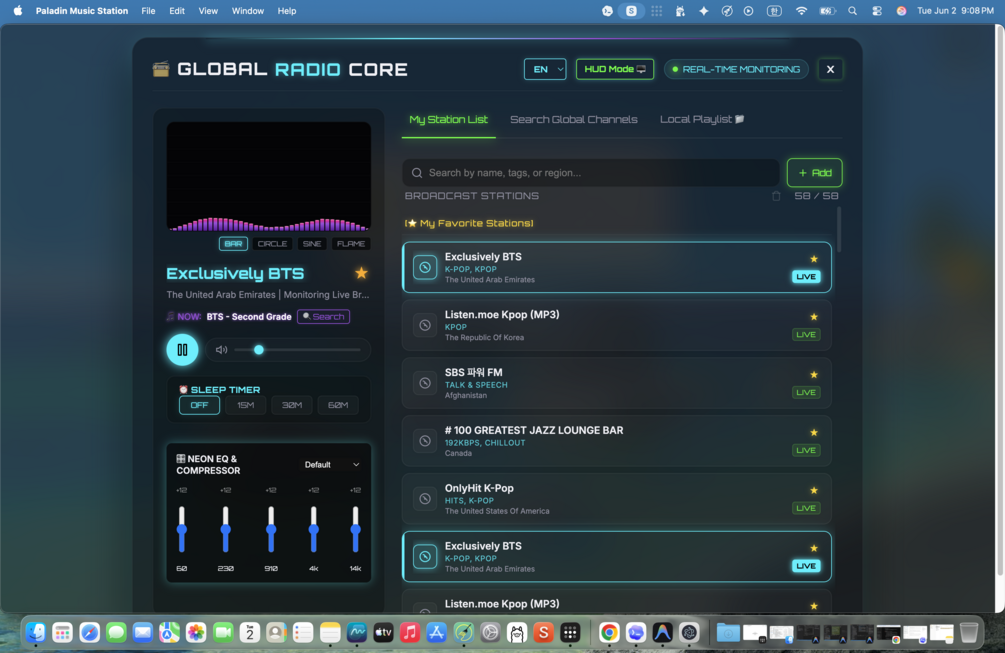Click play icon of first Exclusively BTS row

coord(424,267)
